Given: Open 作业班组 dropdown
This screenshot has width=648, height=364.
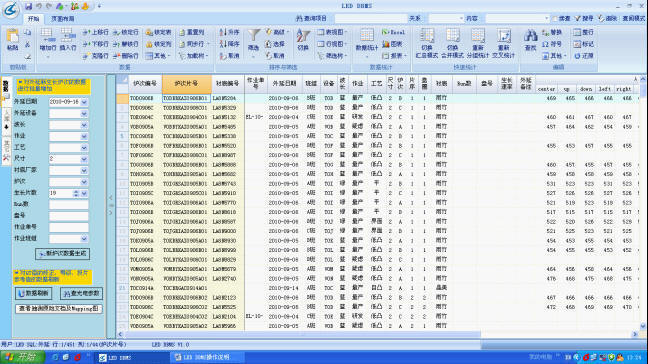Looking at the screenshot, I should coord(84,239).
